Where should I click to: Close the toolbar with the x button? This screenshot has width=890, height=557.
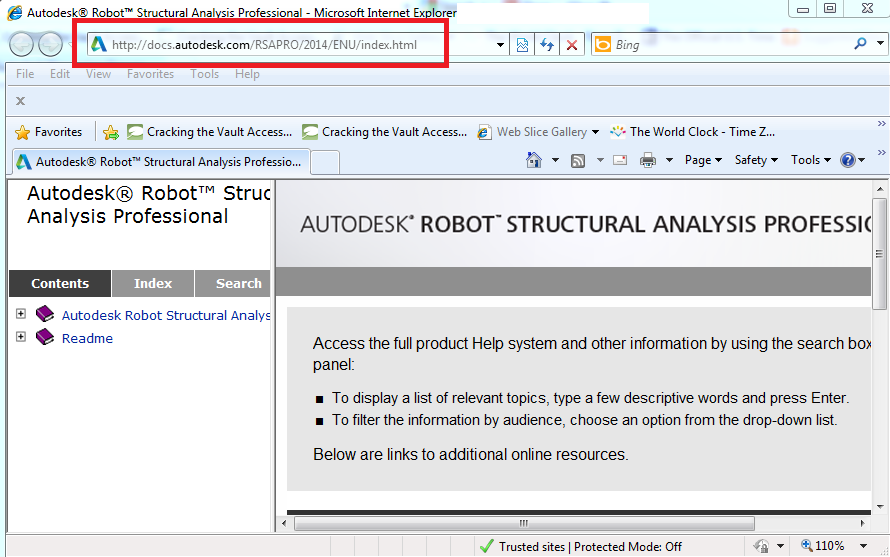tap(20, 101)
